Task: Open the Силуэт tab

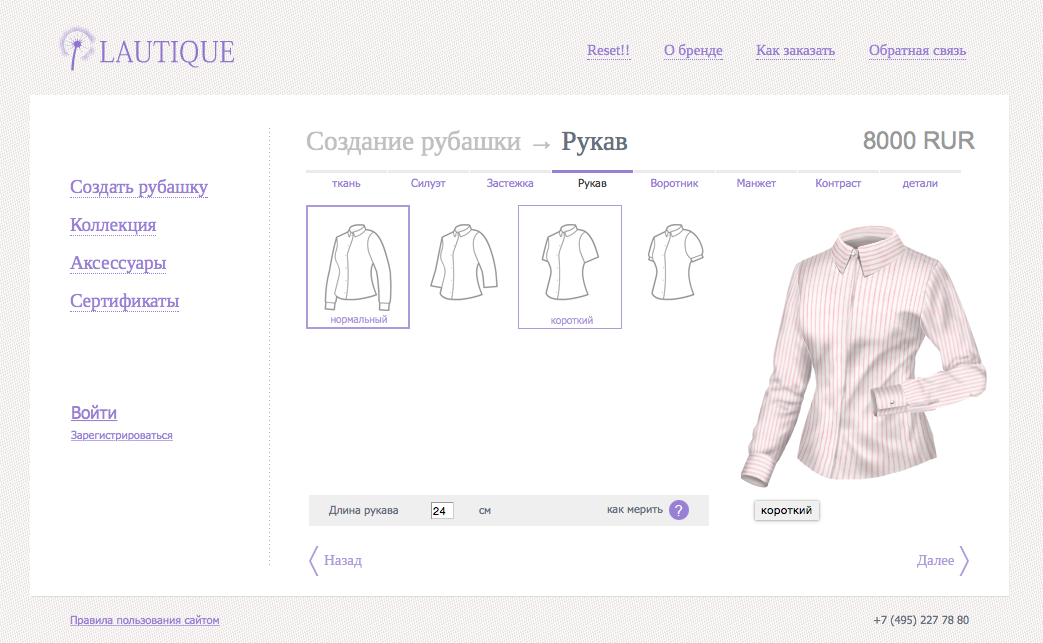Action: (428, 183)
